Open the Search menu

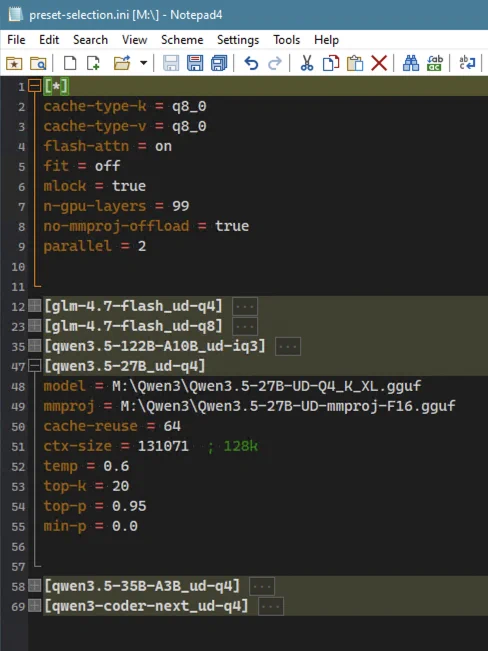pyautogui.click(x=91, y=40)
